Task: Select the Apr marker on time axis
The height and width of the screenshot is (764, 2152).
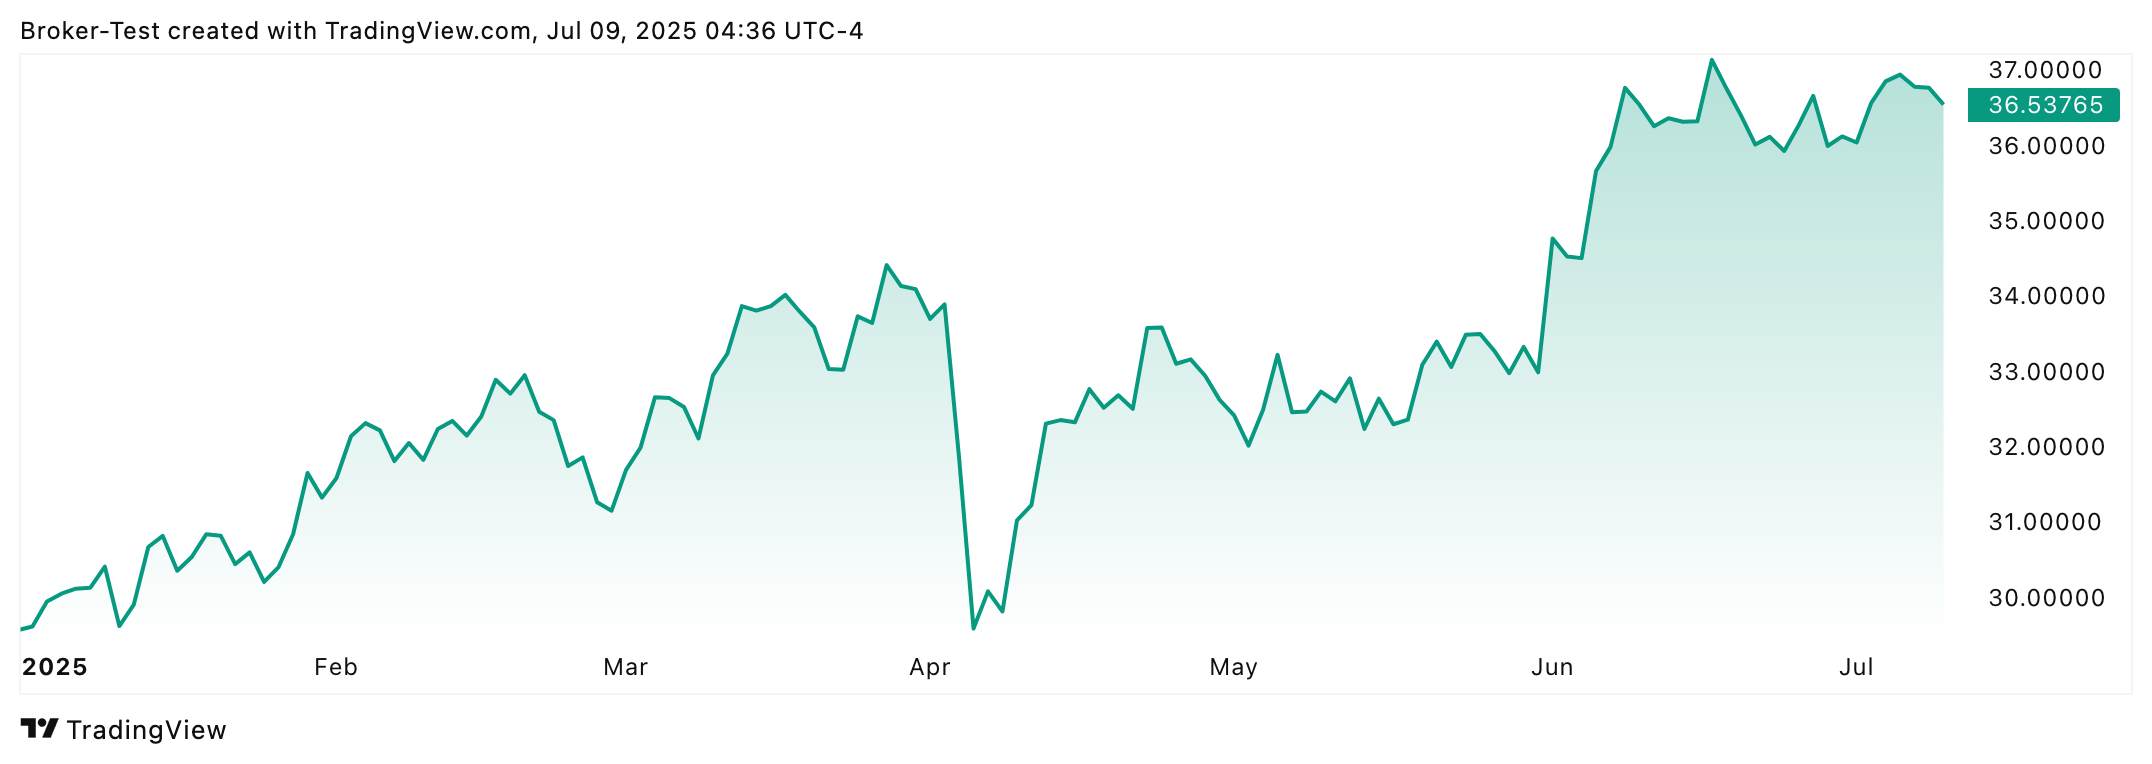Action: (x=929, y=667)
